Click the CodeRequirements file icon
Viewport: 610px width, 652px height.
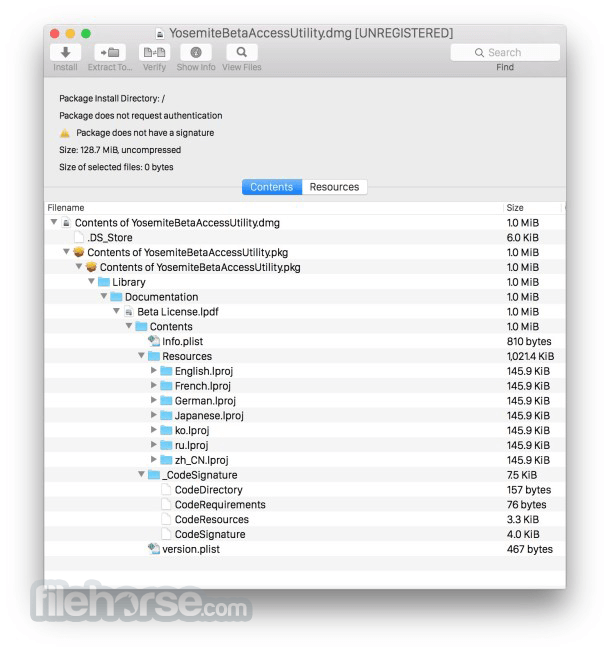(166, 504)
